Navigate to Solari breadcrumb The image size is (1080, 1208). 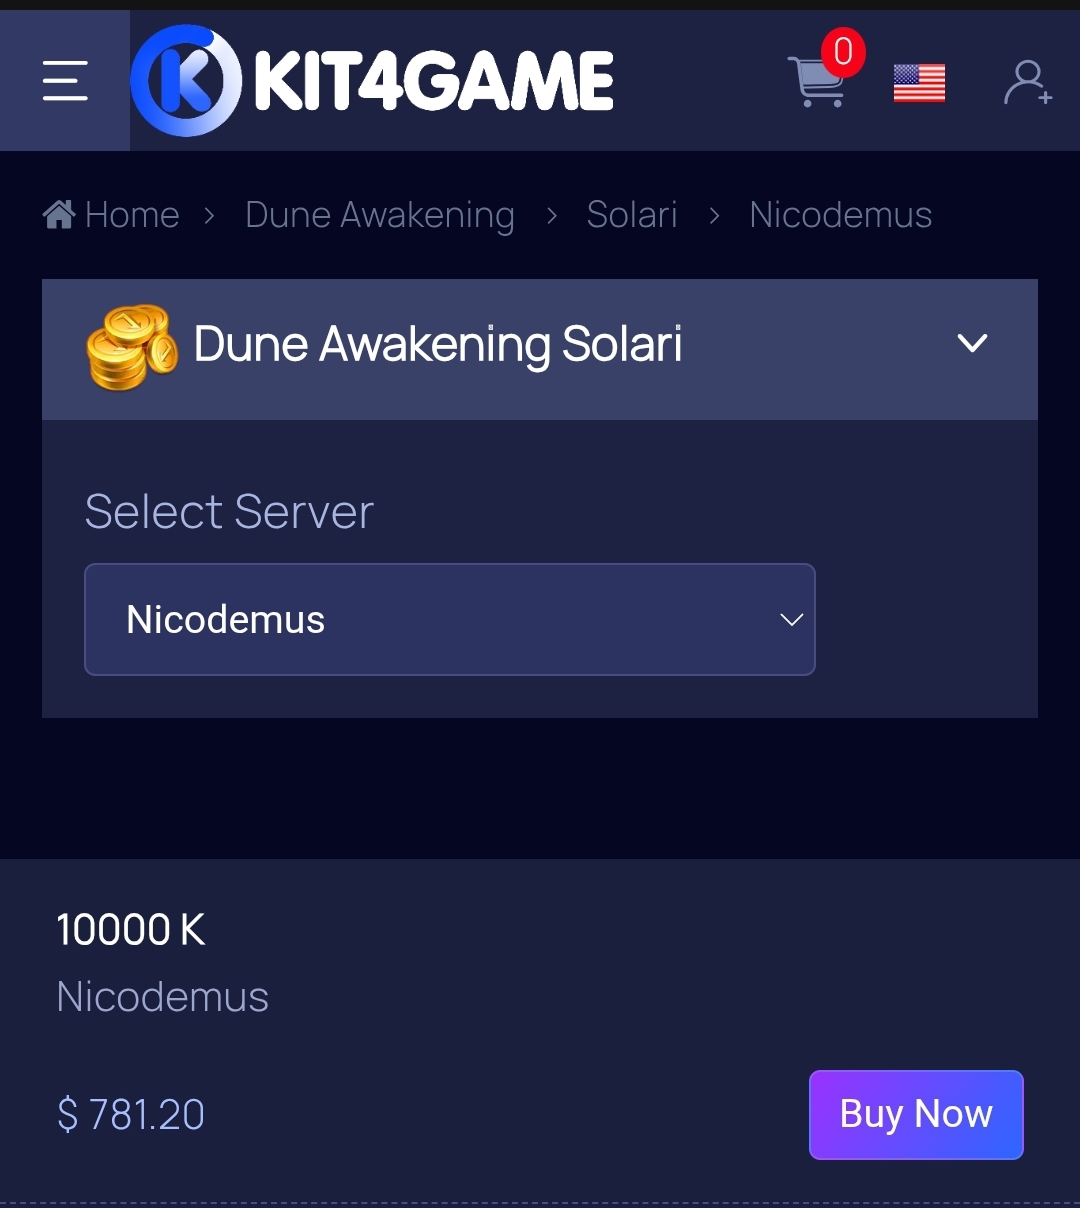(632, 215)
